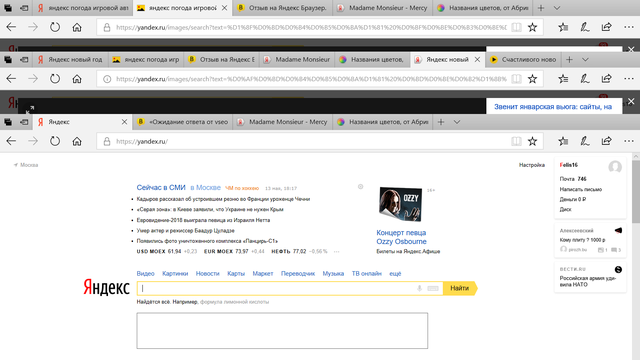Open reading view in front yandex.ru window
This screenshot has height=360, width=640.
[516, 141]
